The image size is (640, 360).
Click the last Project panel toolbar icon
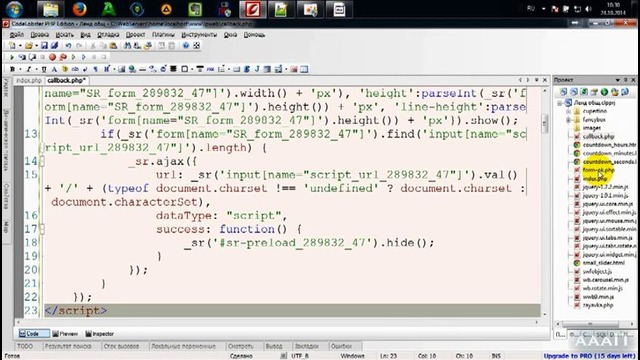(625, 92)
